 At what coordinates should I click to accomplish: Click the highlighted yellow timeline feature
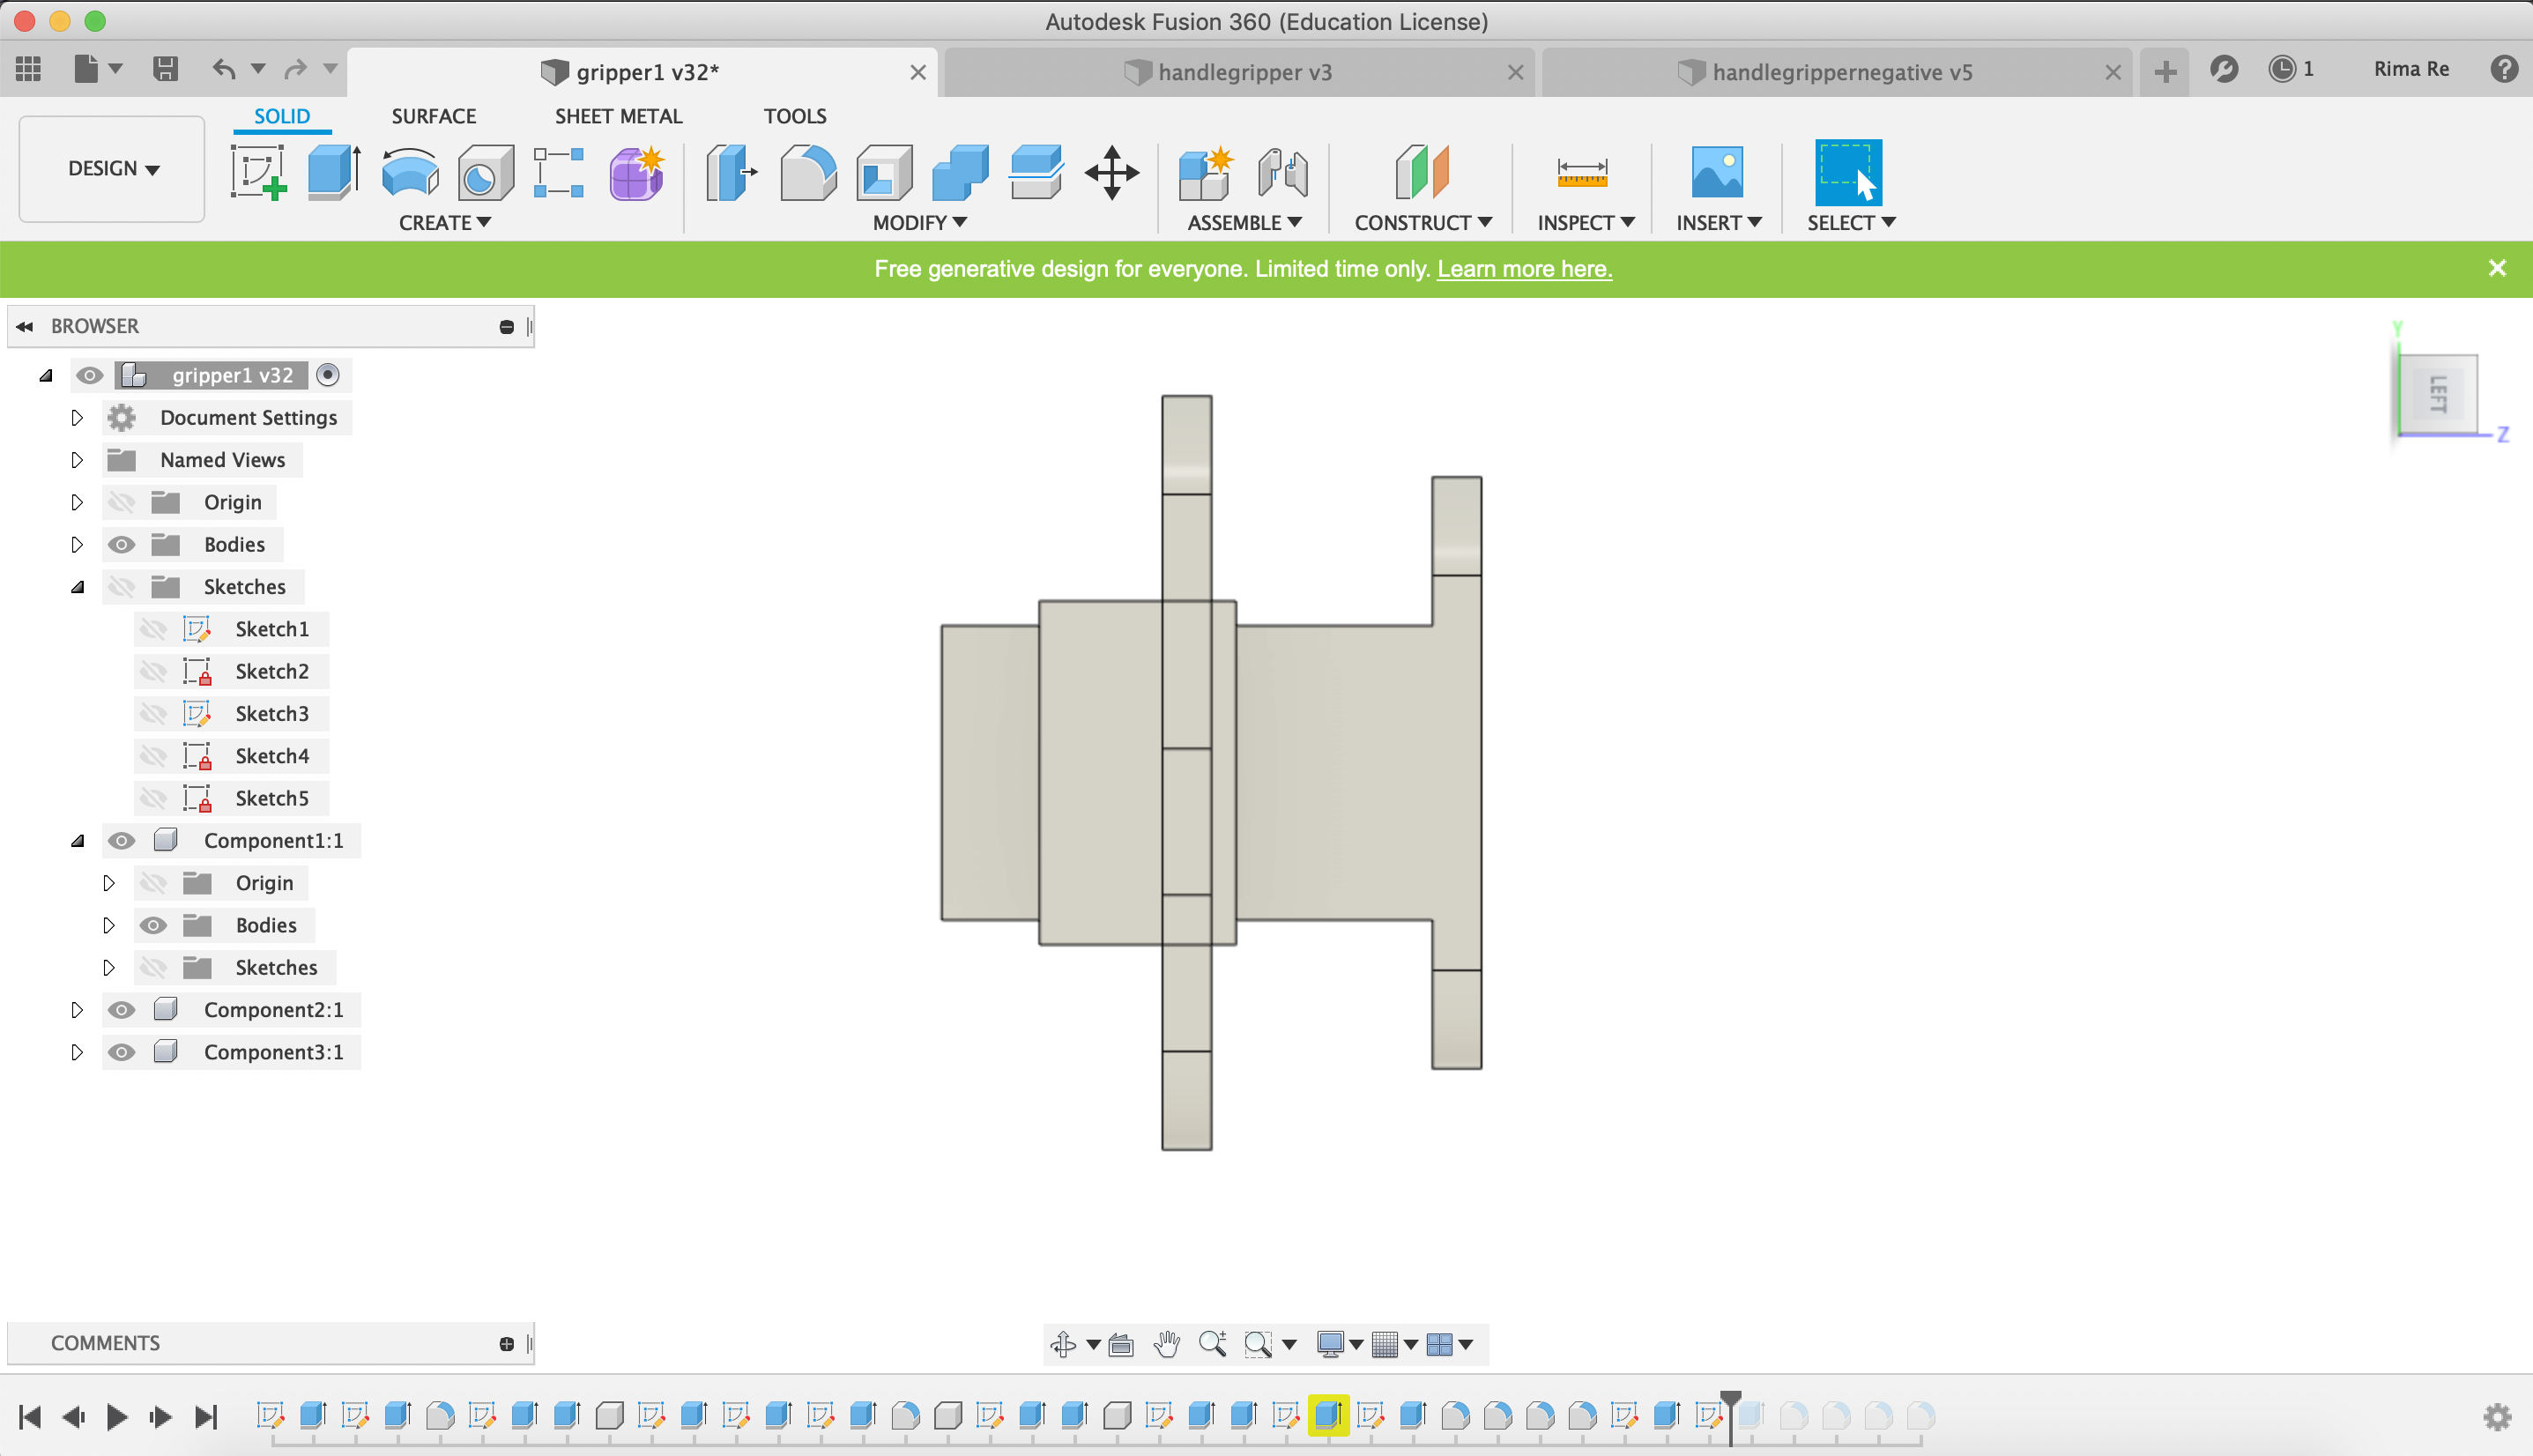pos(1328,1415)
